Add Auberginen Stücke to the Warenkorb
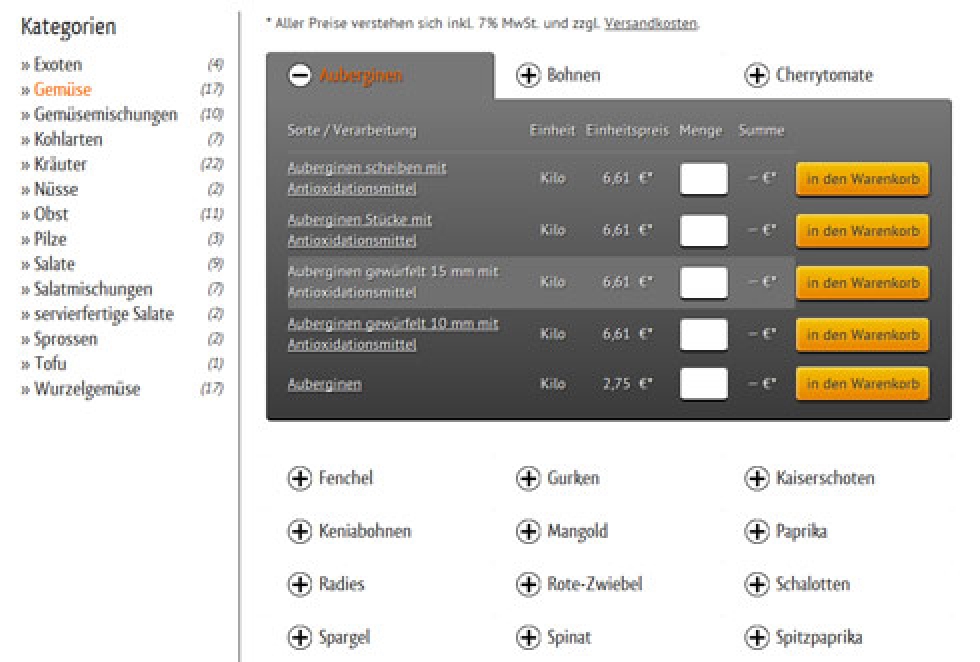980x662 pixels. (862, 231)
